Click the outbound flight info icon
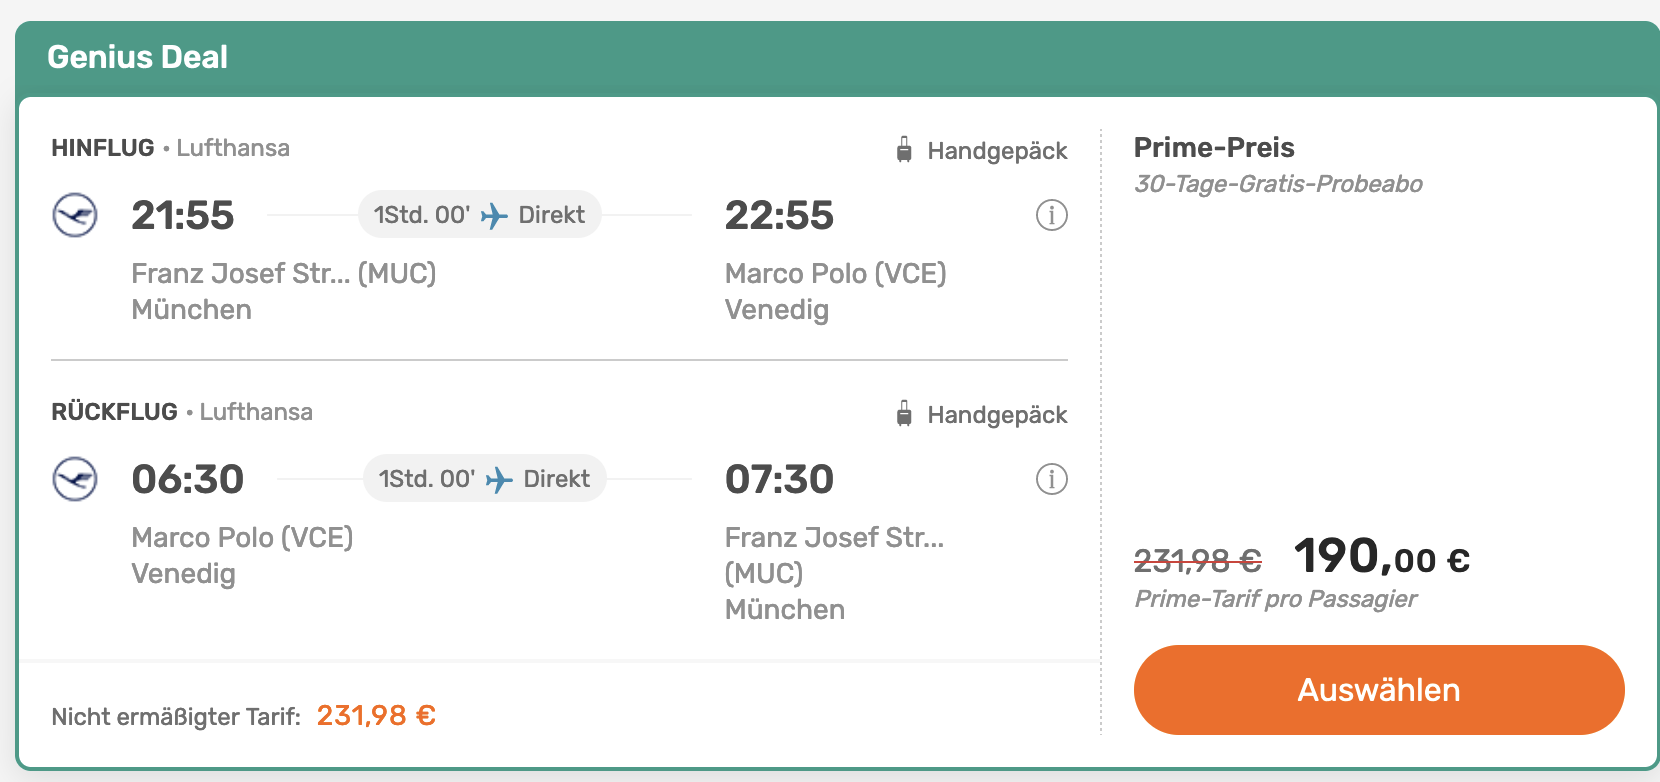Image resolution: width=1660 pixels, height=782 pixels. coord(1051,215)
